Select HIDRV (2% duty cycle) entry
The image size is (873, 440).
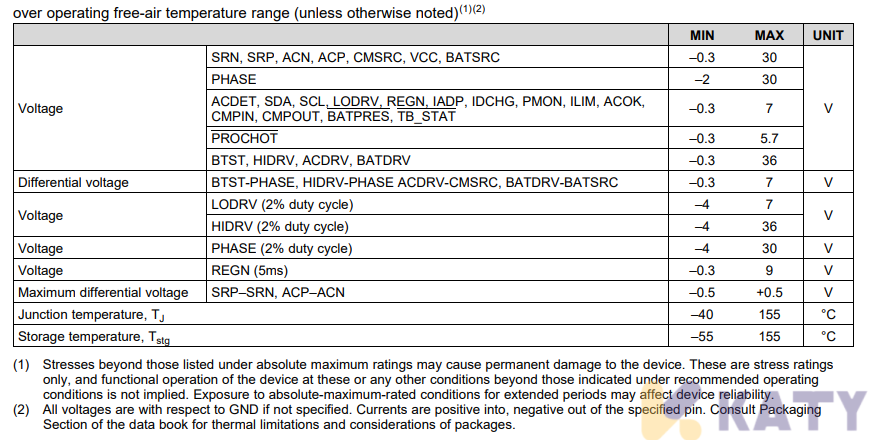(280, 227)
